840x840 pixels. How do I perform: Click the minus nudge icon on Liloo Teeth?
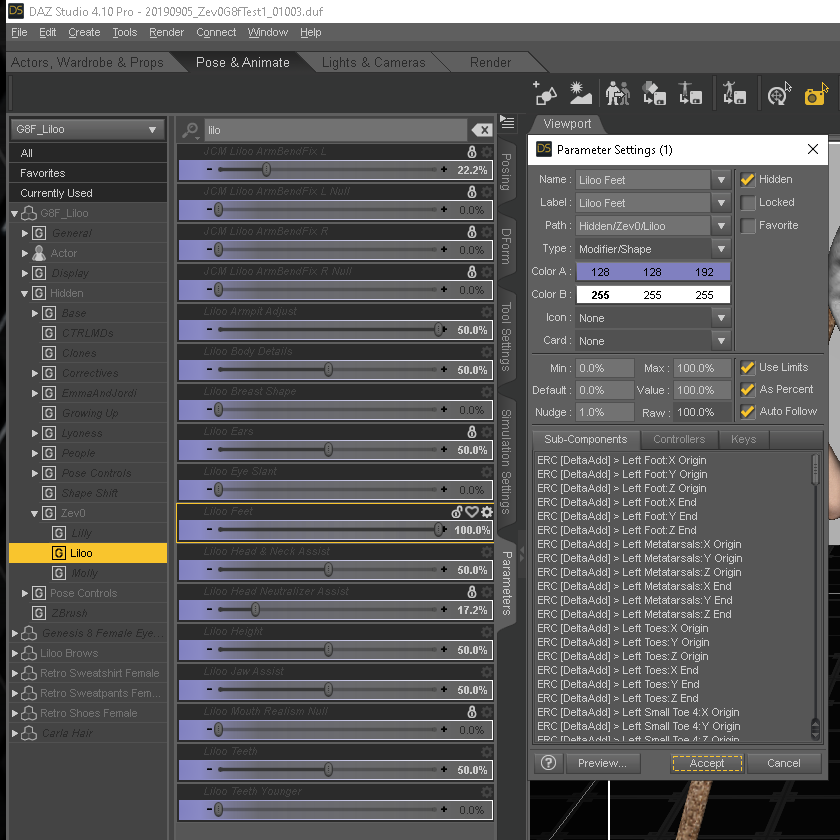[x=209, y=770]
